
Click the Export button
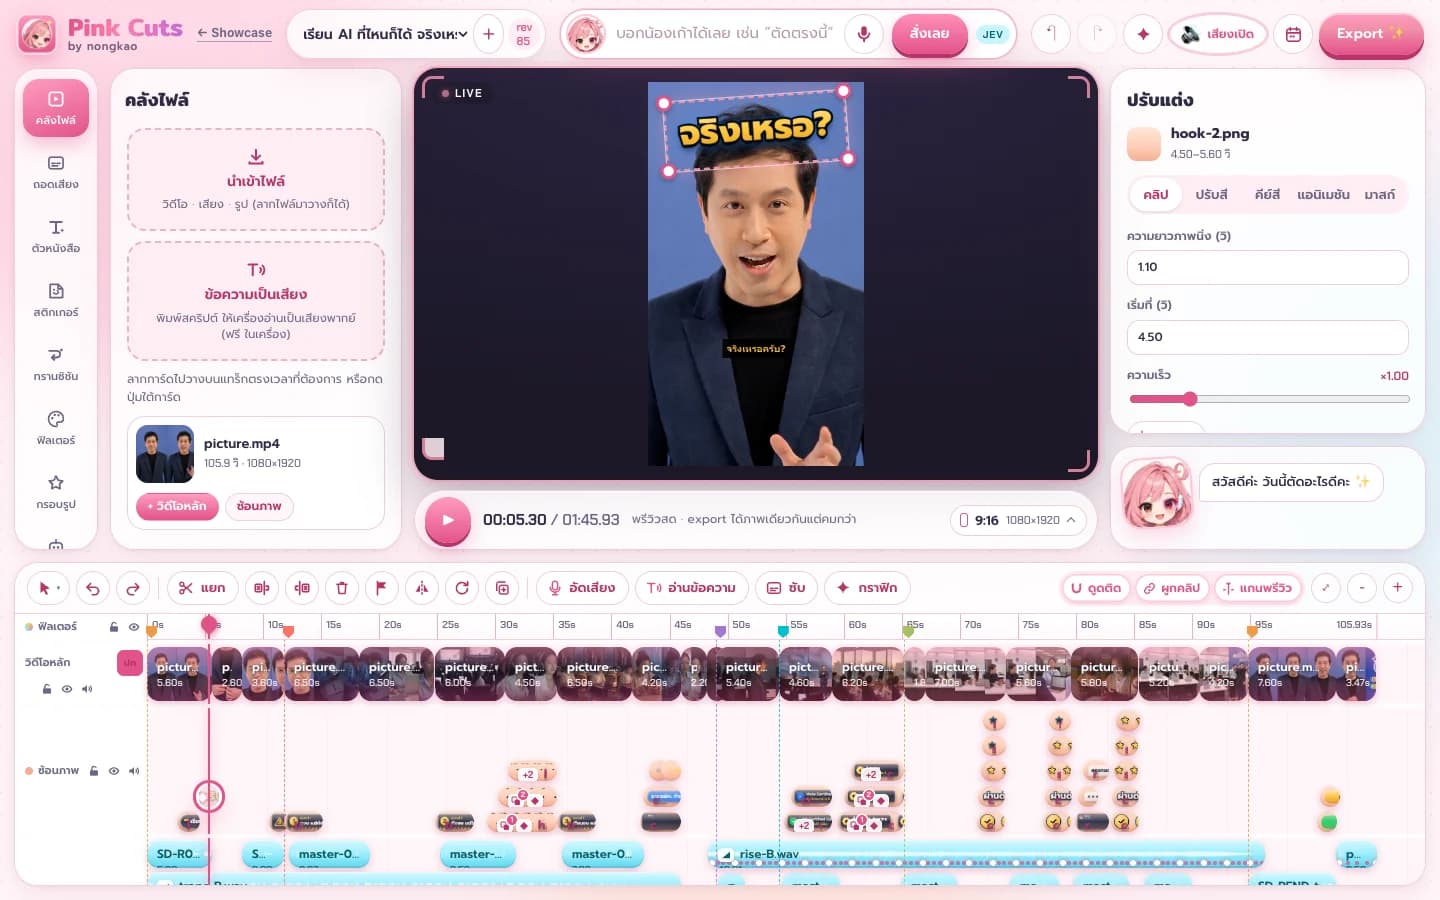tap(1371, 34)
